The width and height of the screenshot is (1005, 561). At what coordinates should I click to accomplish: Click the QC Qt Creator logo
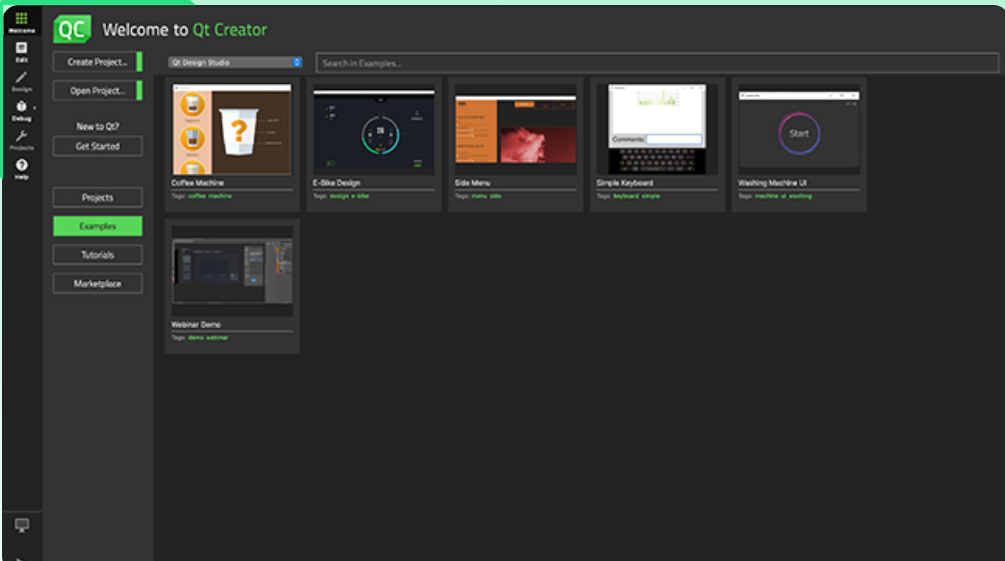coord(72,30)
